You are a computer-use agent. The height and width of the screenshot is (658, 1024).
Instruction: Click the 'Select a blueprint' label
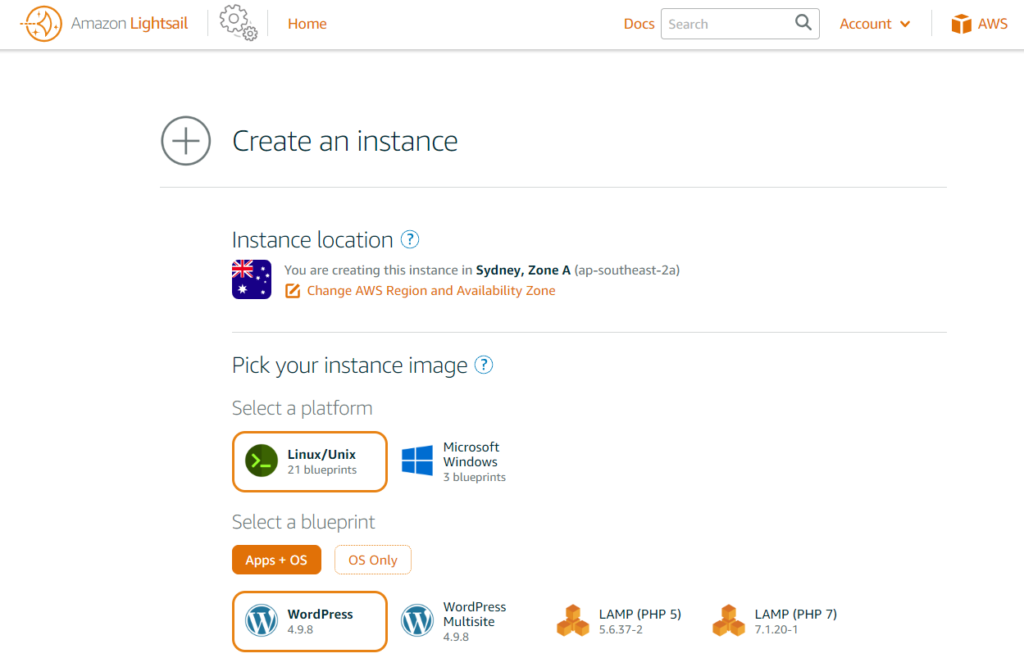pyautogui.click(x=304, y=522)
